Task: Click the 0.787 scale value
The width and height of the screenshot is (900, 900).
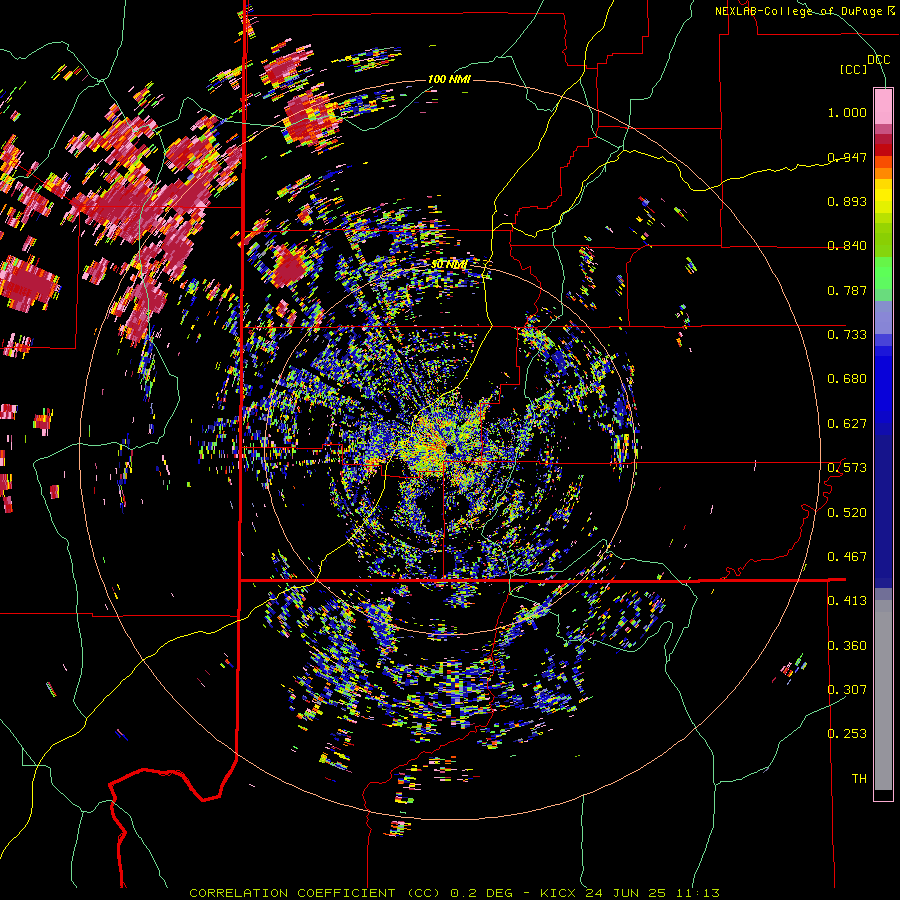Action: pyautogui.click(x=847, y=290)
